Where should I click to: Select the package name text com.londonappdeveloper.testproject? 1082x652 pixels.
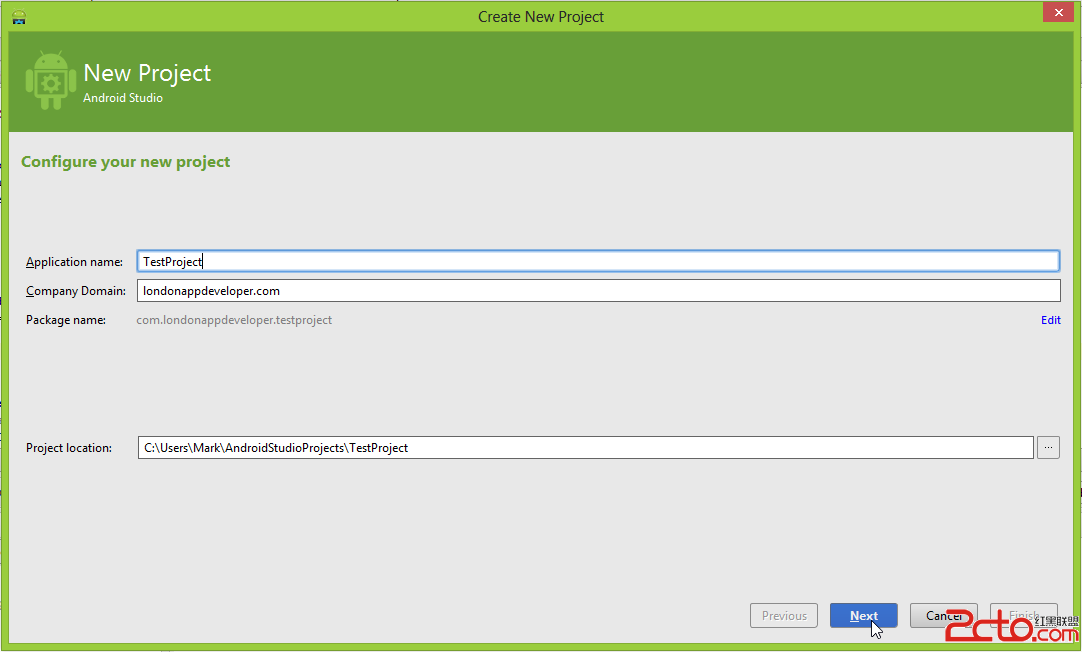coord(234,320)
